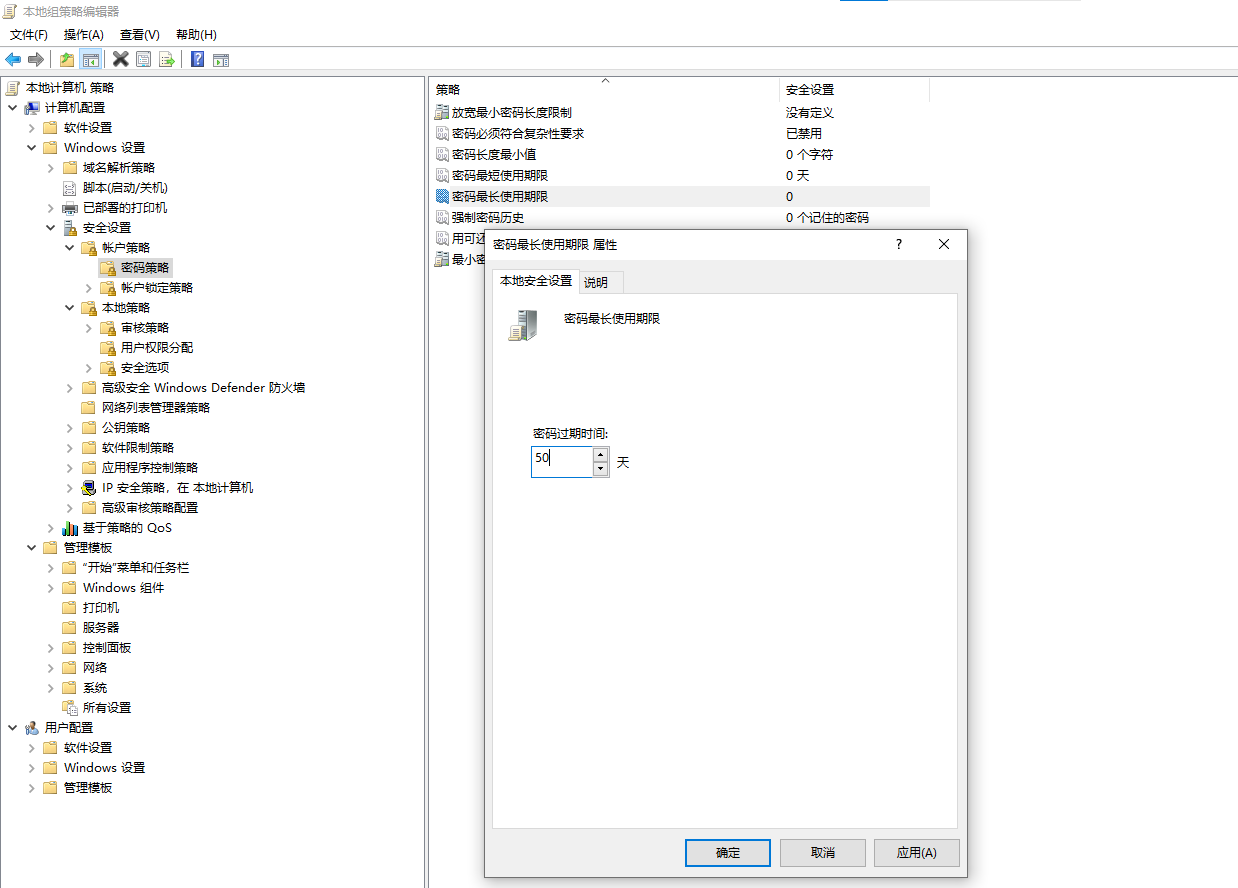Click the Forward arrow toolbar icon
Viewport: 1238px width, 888px height.
(x=36, y=59)
